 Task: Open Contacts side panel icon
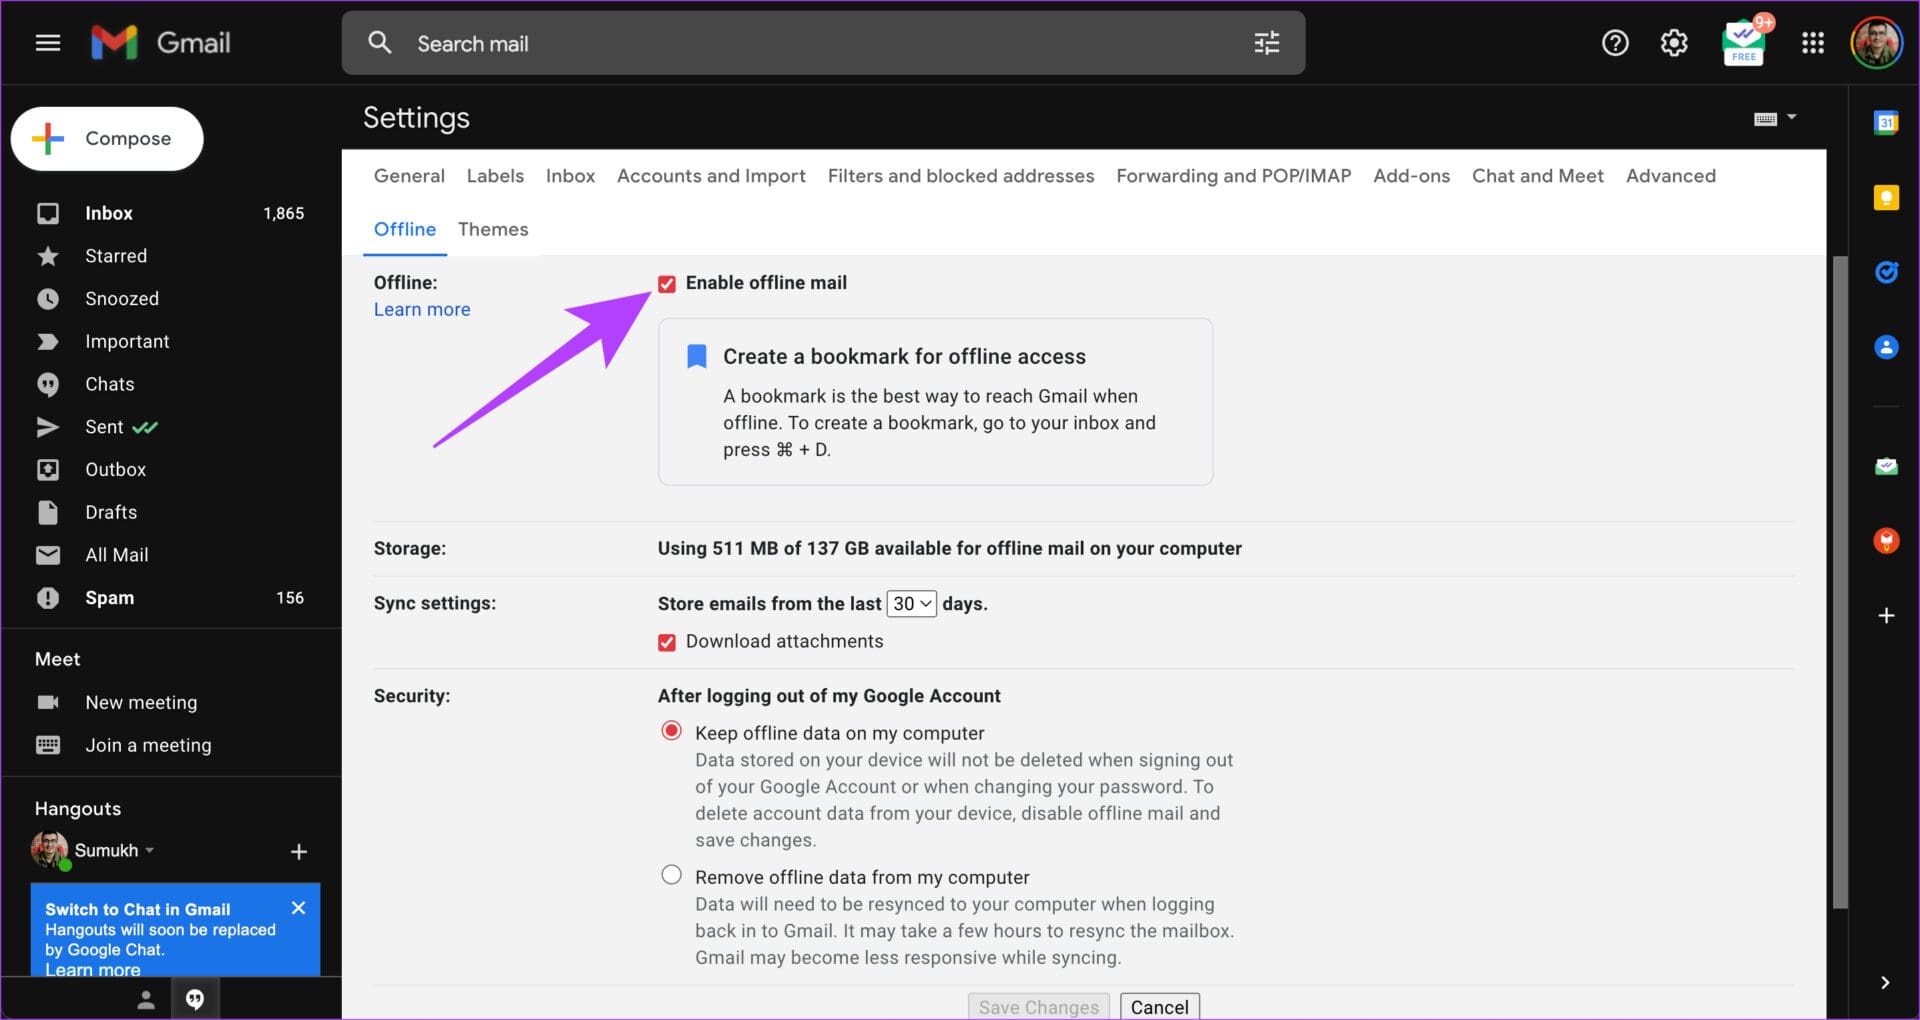(x=1886, y=347)
